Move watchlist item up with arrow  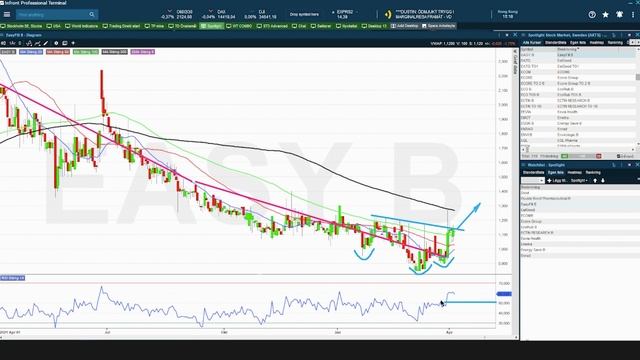(x=595, y=180)
